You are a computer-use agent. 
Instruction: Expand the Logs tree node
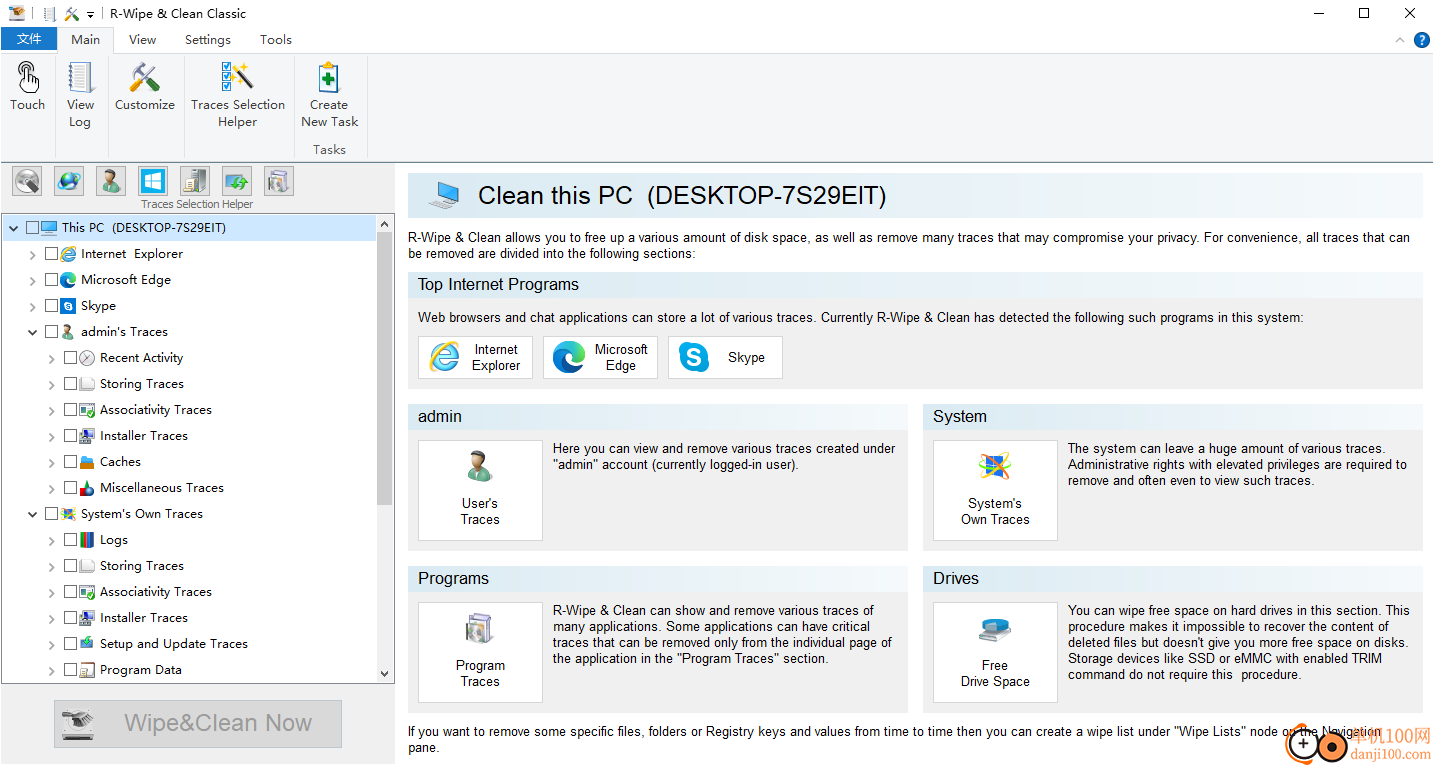point(52,540)
